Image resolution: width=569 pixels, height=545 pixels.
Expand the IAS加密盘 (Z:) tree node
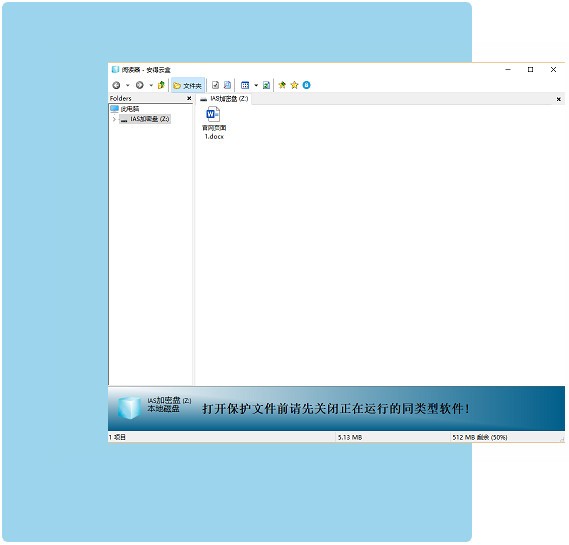coord(114,119)
